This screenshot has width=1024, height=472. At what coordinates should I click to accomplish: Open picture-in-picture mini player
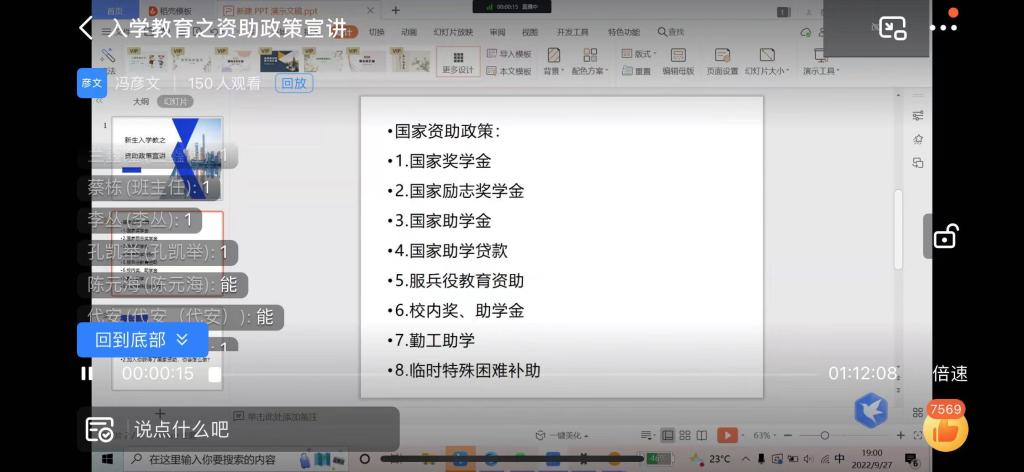[892, 28]
